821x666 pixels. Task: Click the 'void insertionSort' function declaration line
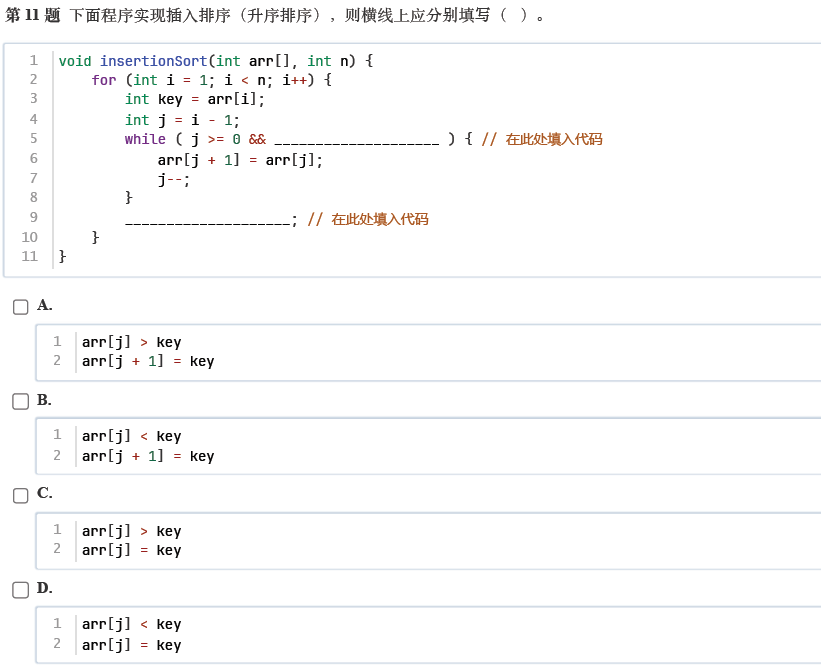click(216, 61)
